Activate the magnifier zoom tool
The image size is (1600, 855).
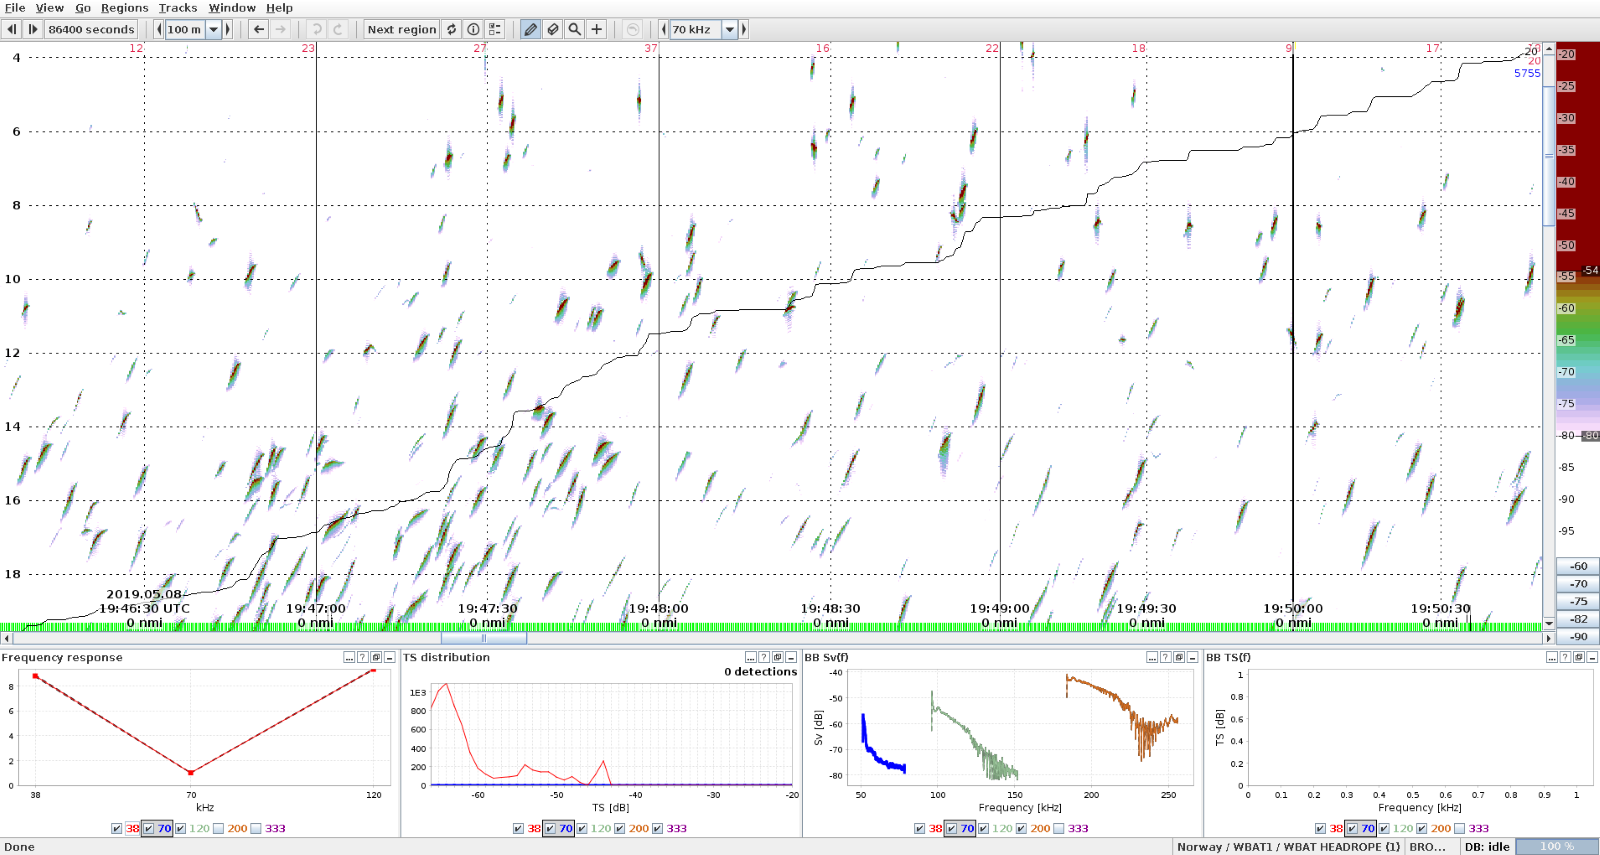click(x=575, y=29)
